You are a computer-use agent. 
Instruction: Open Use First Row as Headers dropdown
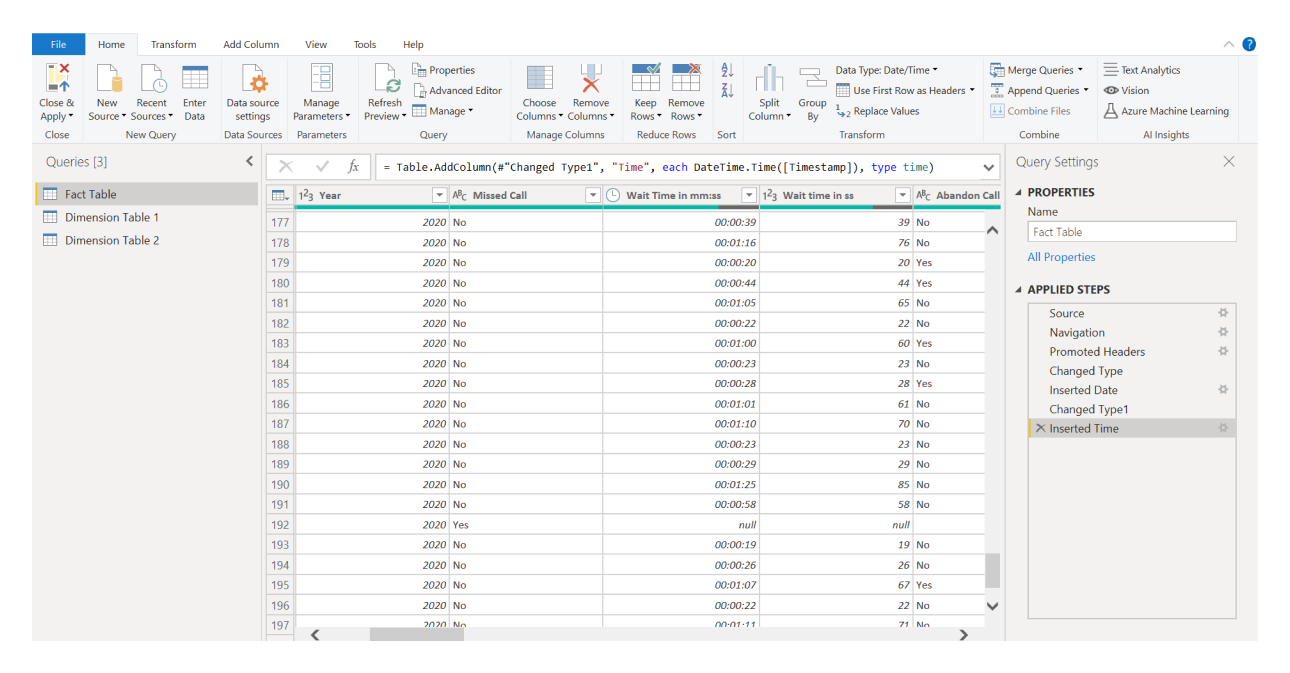point(905,90)
